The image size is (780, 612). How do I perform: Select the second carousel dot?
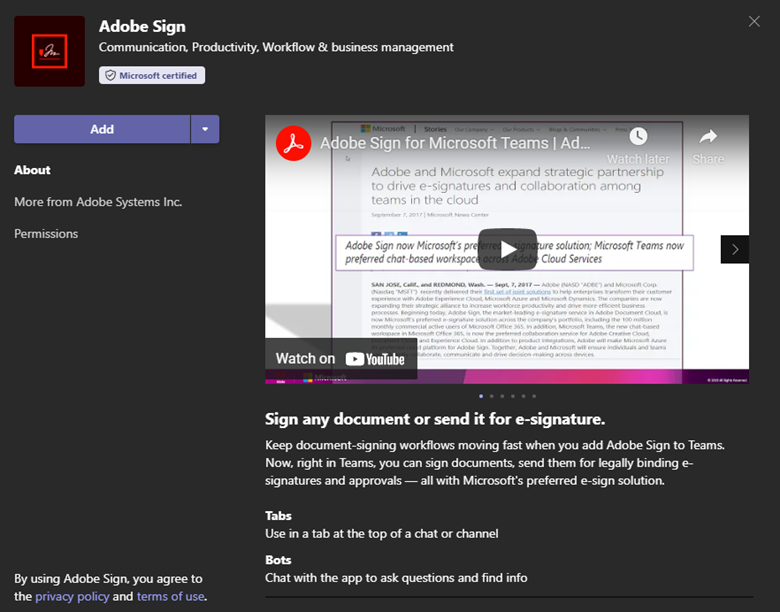[x=491, y=396]
